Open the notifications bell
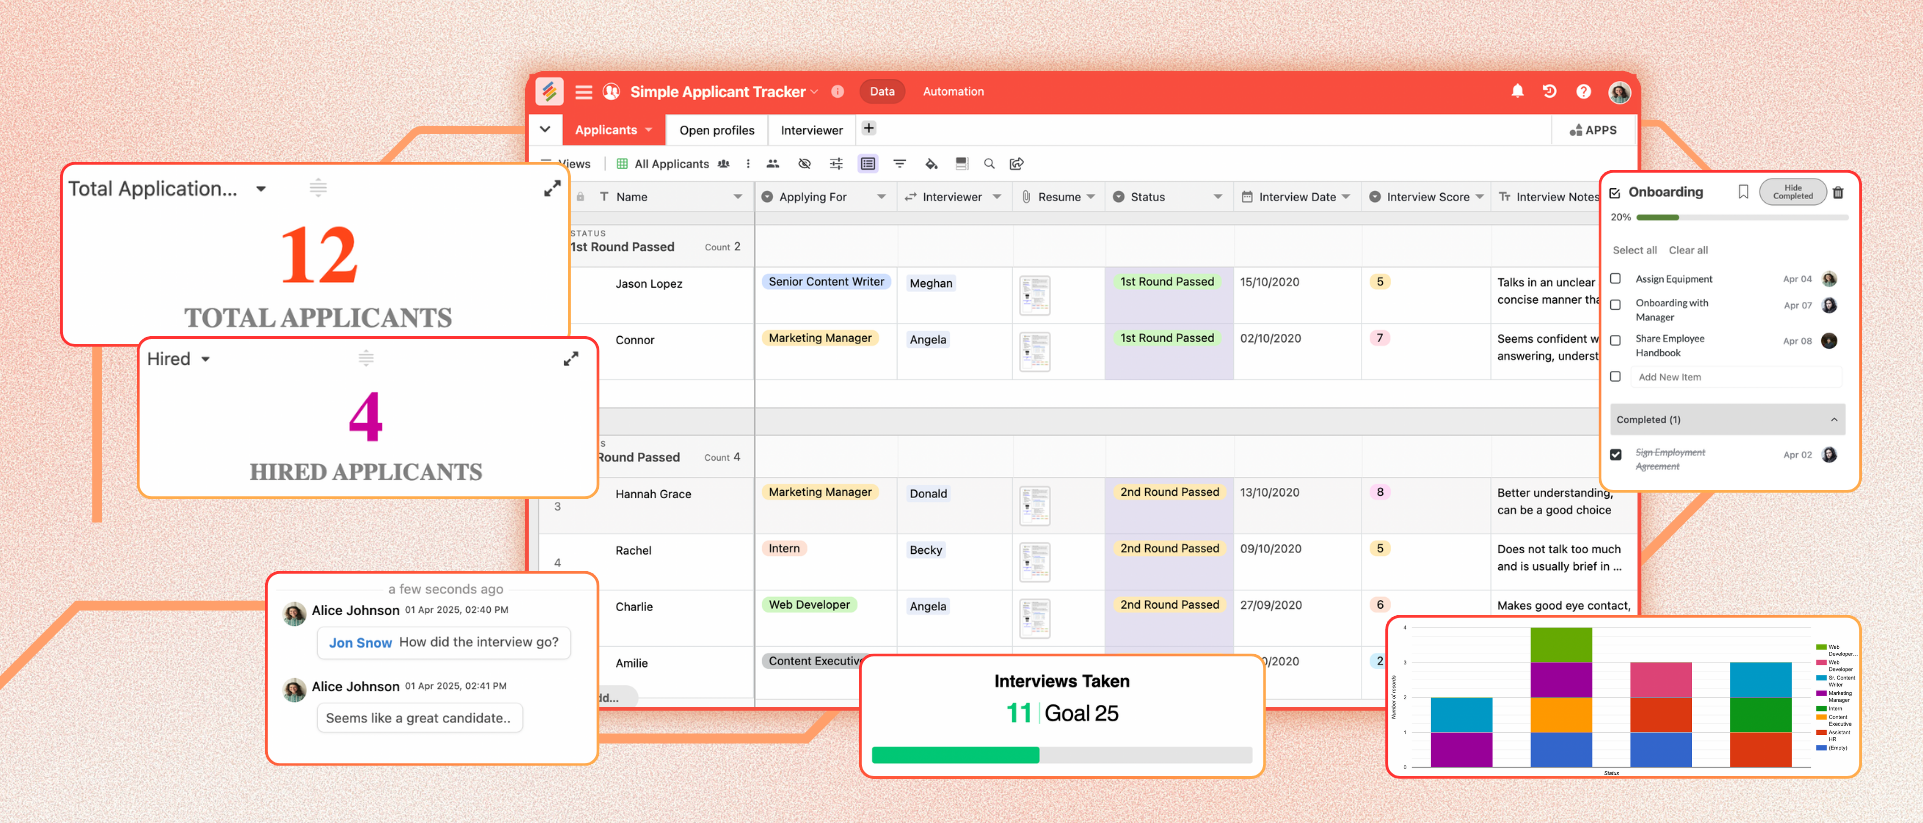Image resolution: width=1923 pixels, height=823 pixels. click(1517, 91)
